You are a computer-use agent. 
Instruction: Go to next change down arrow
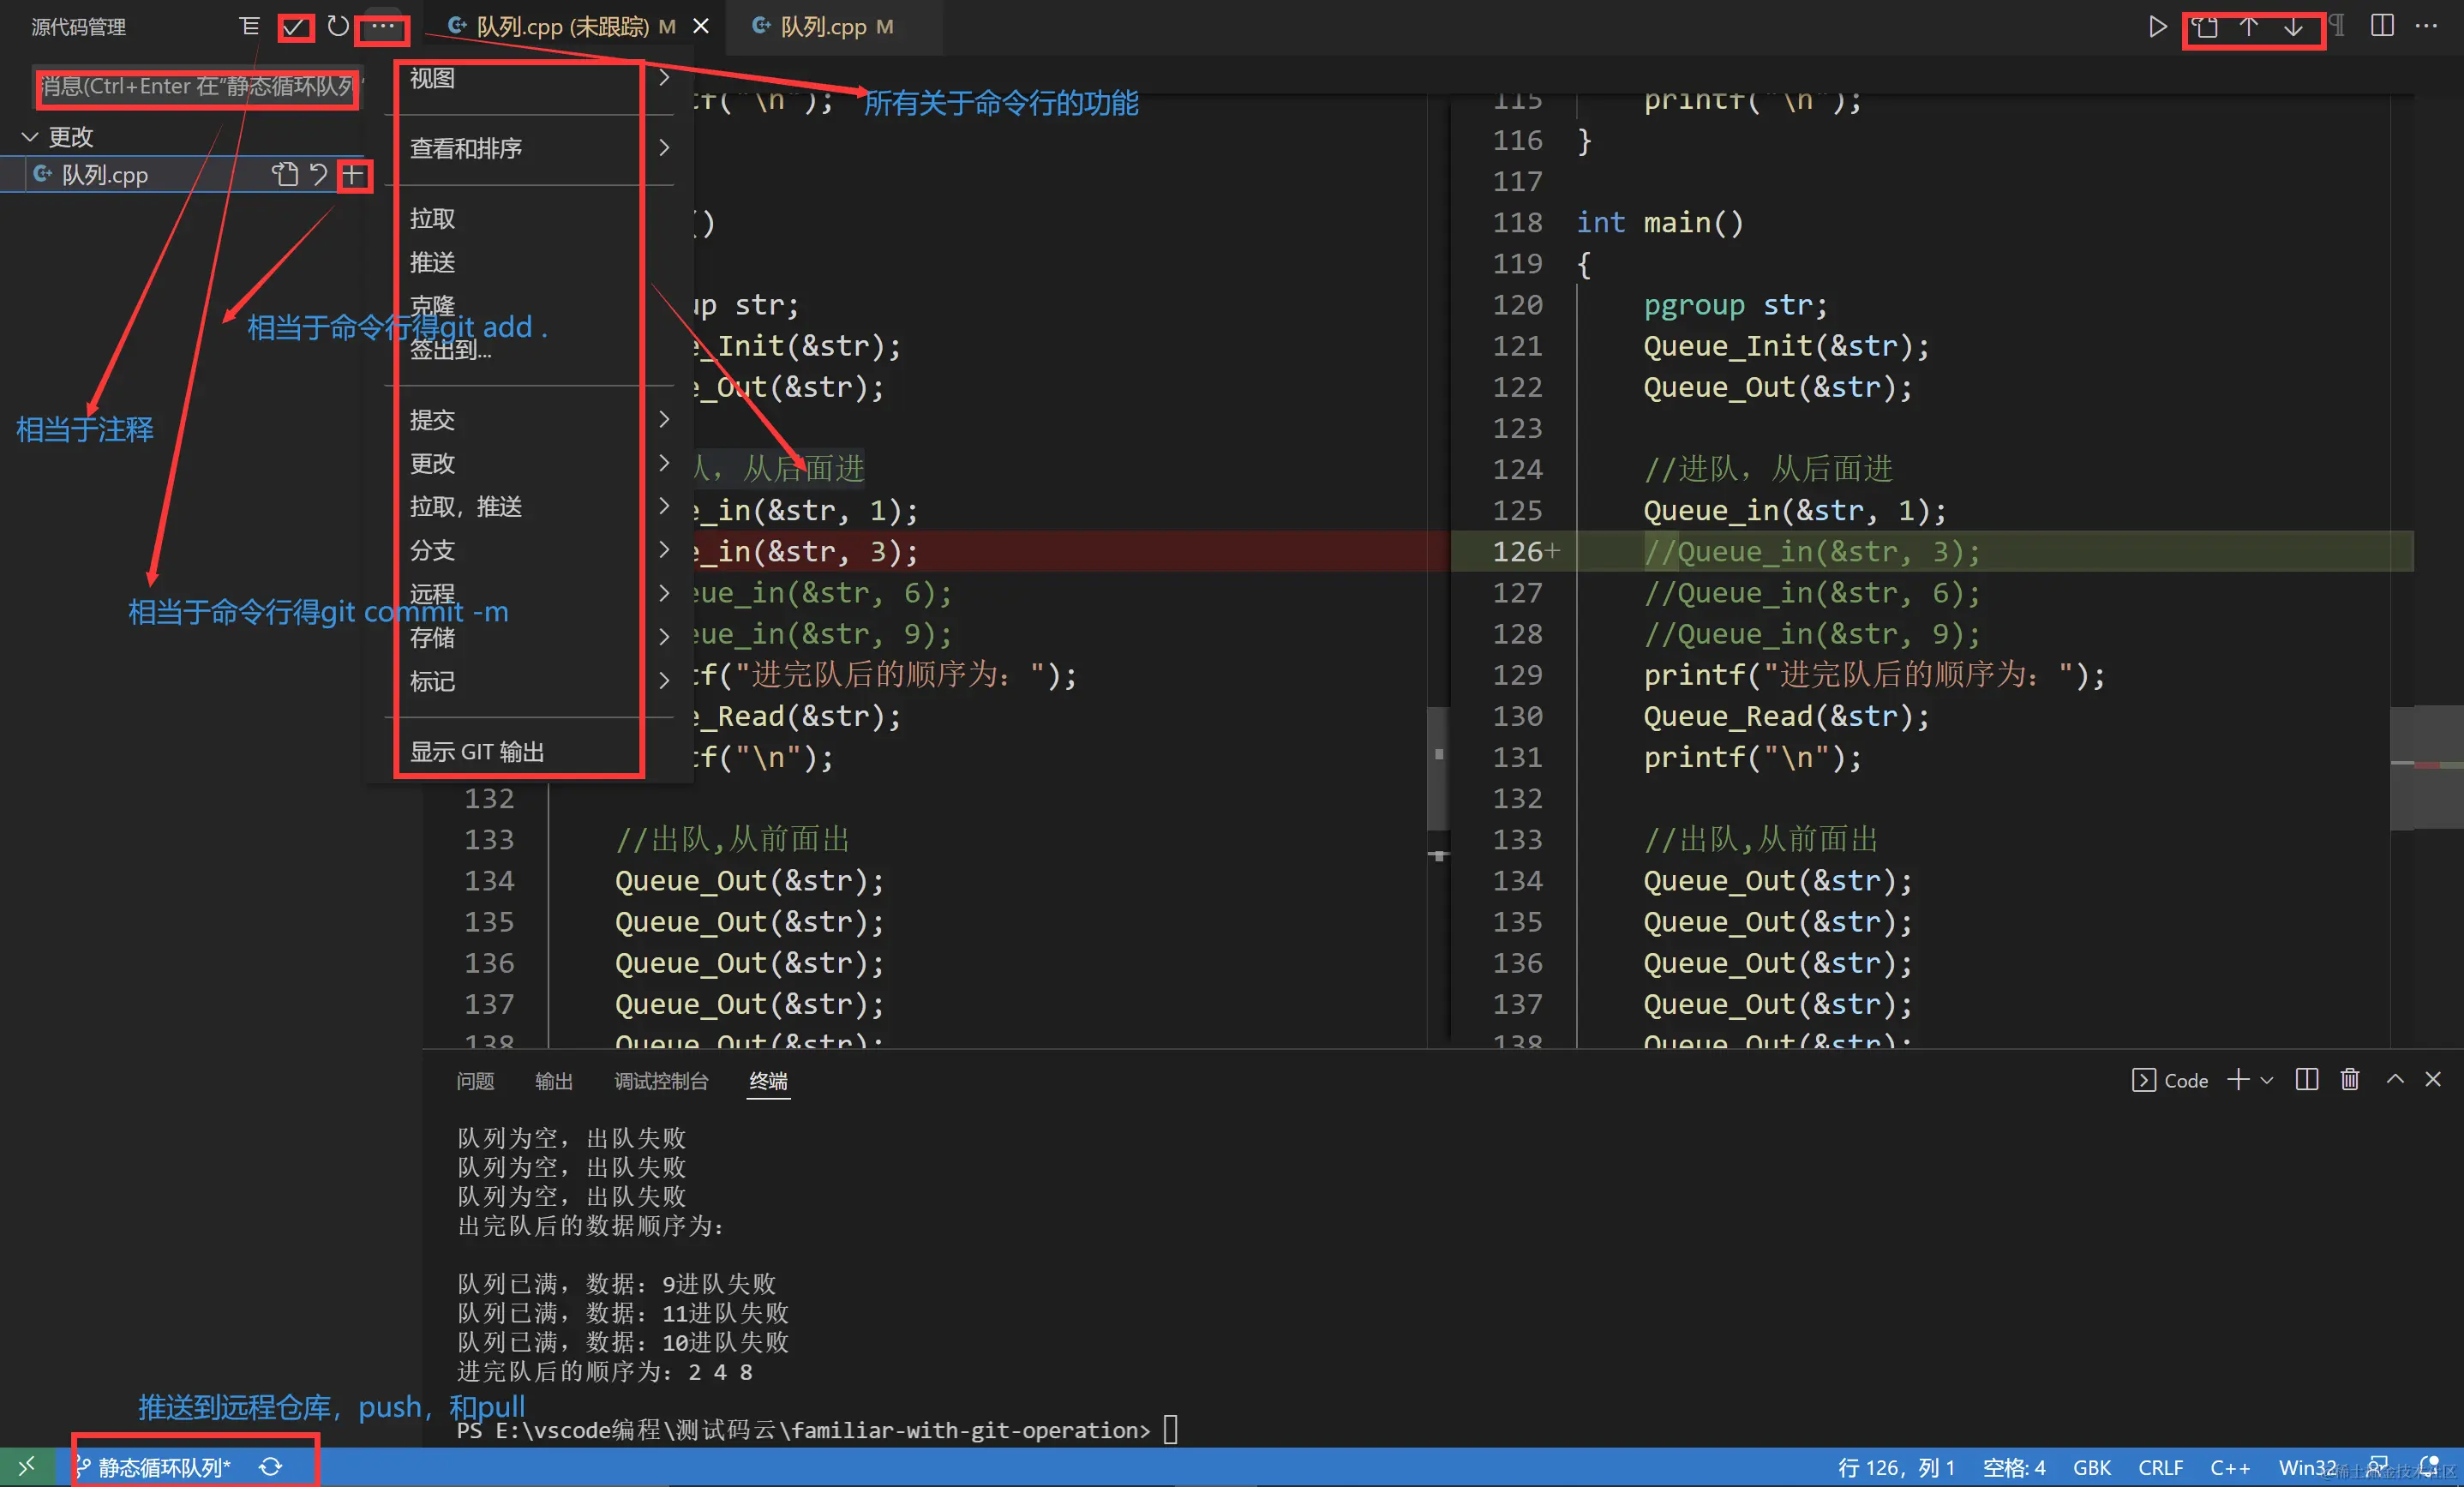[2293, 27]
